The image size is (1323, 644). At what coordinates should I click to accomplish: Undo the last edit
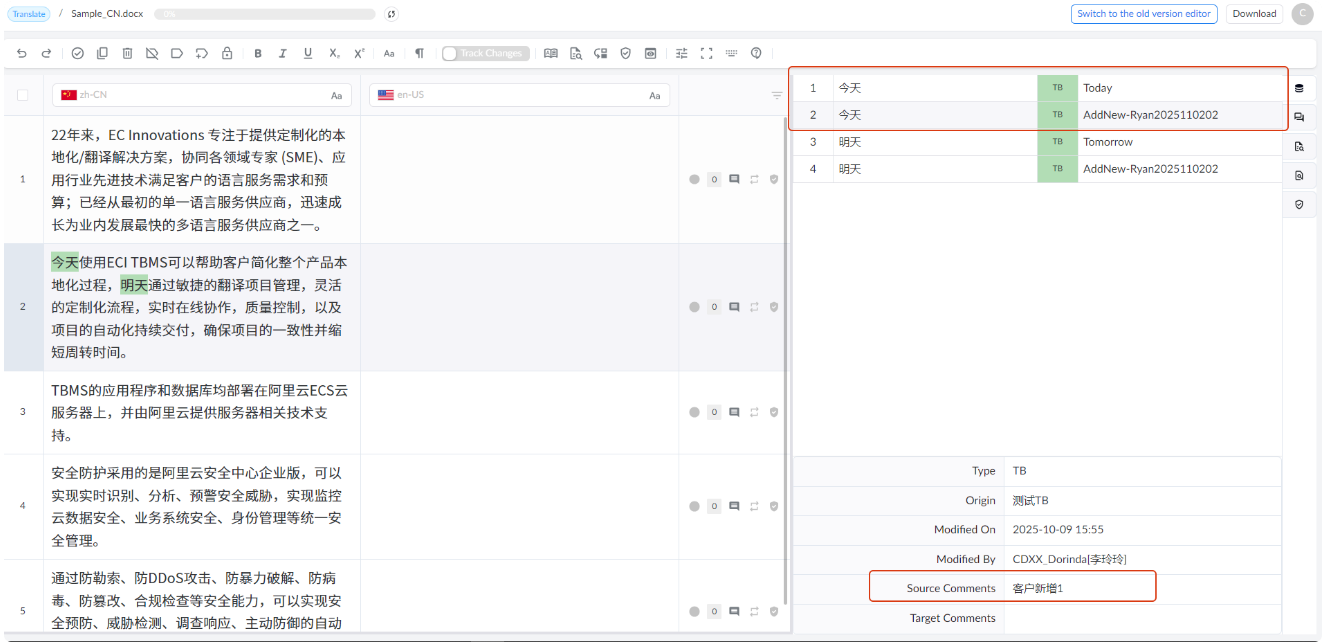tap(22, 53)
